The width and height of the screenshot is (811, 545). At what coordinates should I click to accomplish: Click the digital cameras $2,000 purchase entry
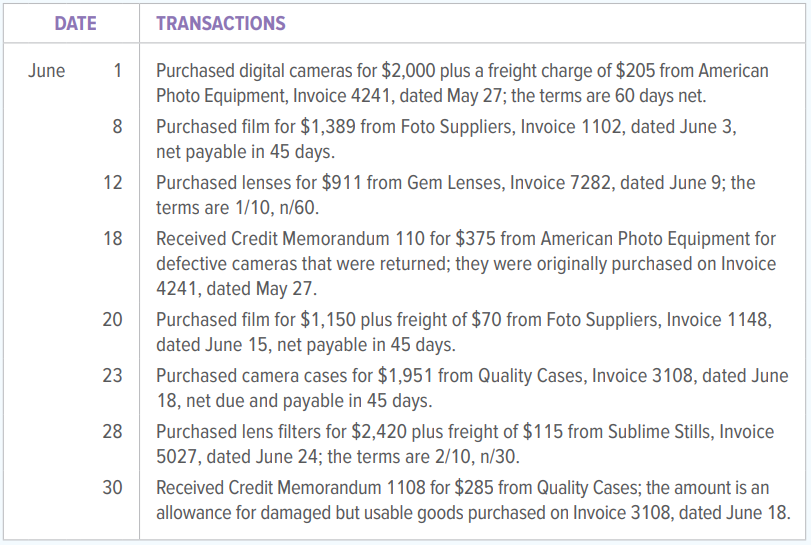pyautogui.click(x=462, y=83)
